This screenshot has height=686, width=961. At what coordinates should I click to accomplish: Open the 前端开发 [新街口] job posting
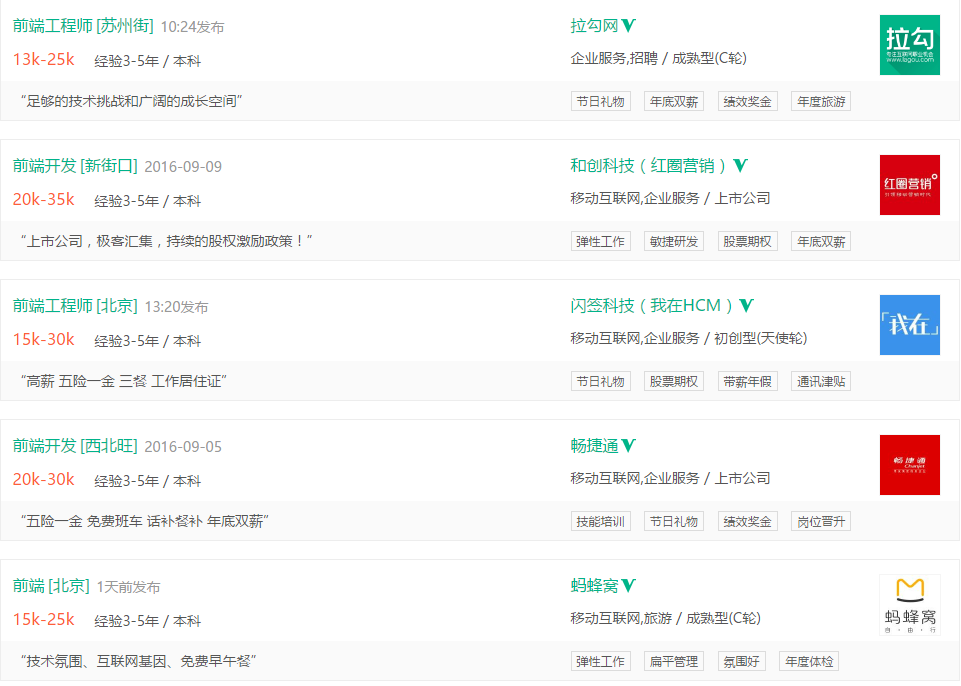tap(75, 166)
